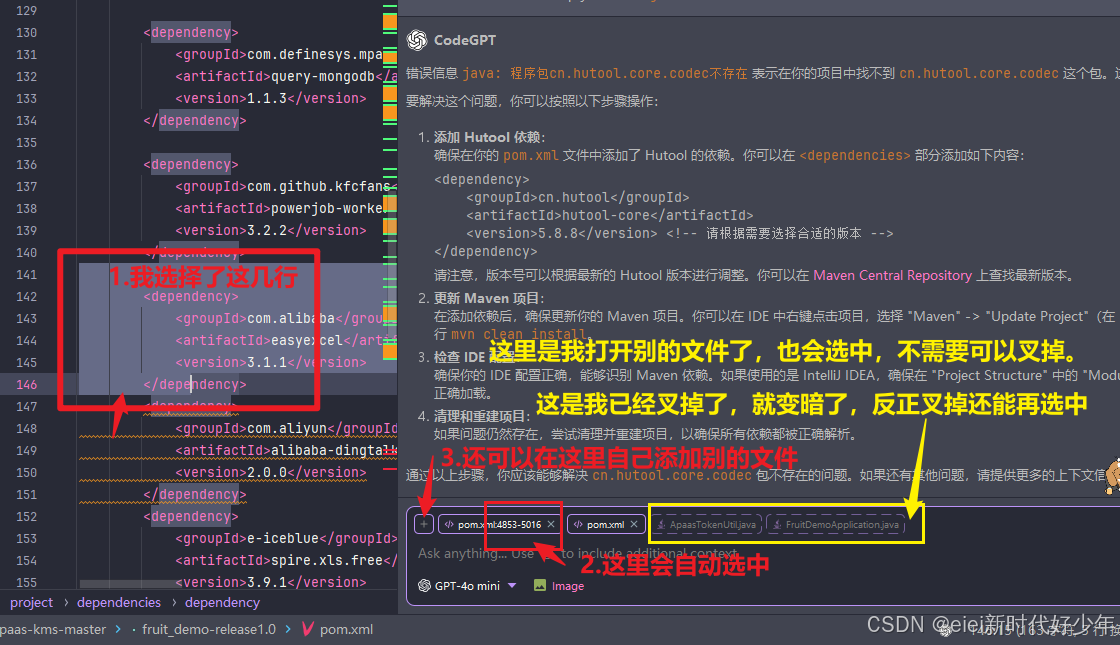
Task: Click the version 3.9.1 line
Action: [271, 582]
